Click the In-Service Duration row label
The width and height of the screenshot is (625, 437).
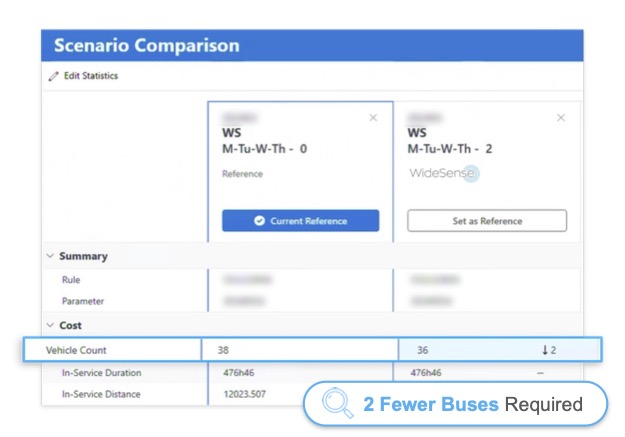(x=101, y=373)
